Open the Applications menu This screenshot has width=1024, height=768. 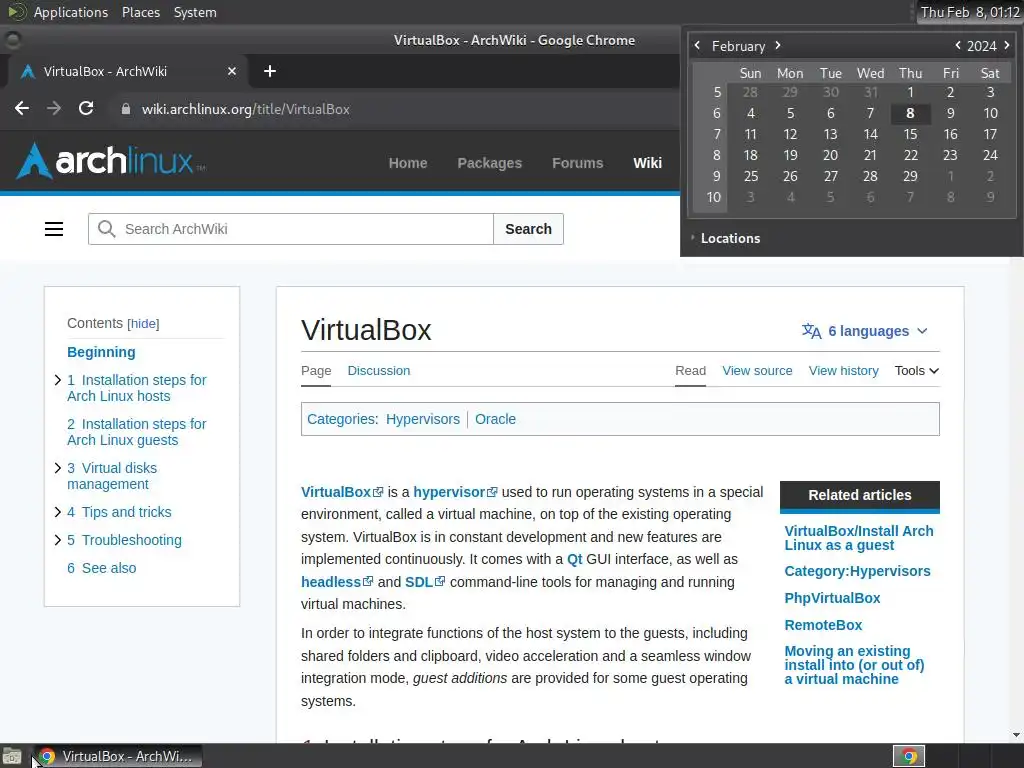point(71,12)
